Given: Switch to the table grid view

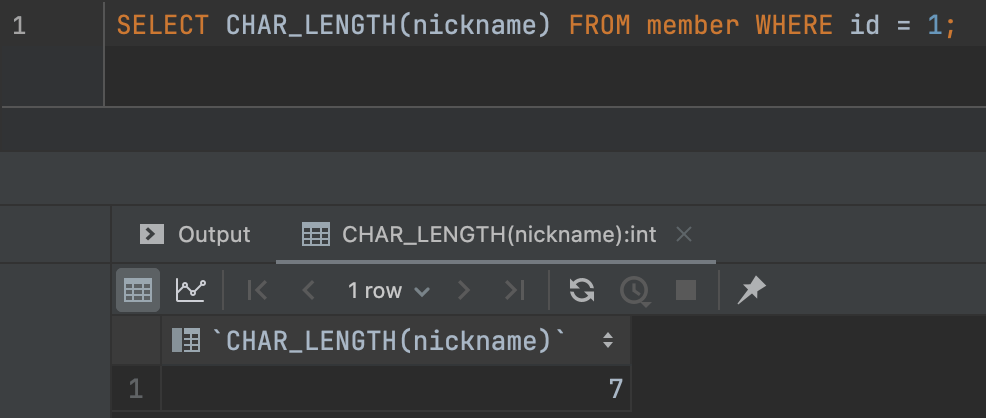Looking at the screenshot, I should tap(136, 290).
